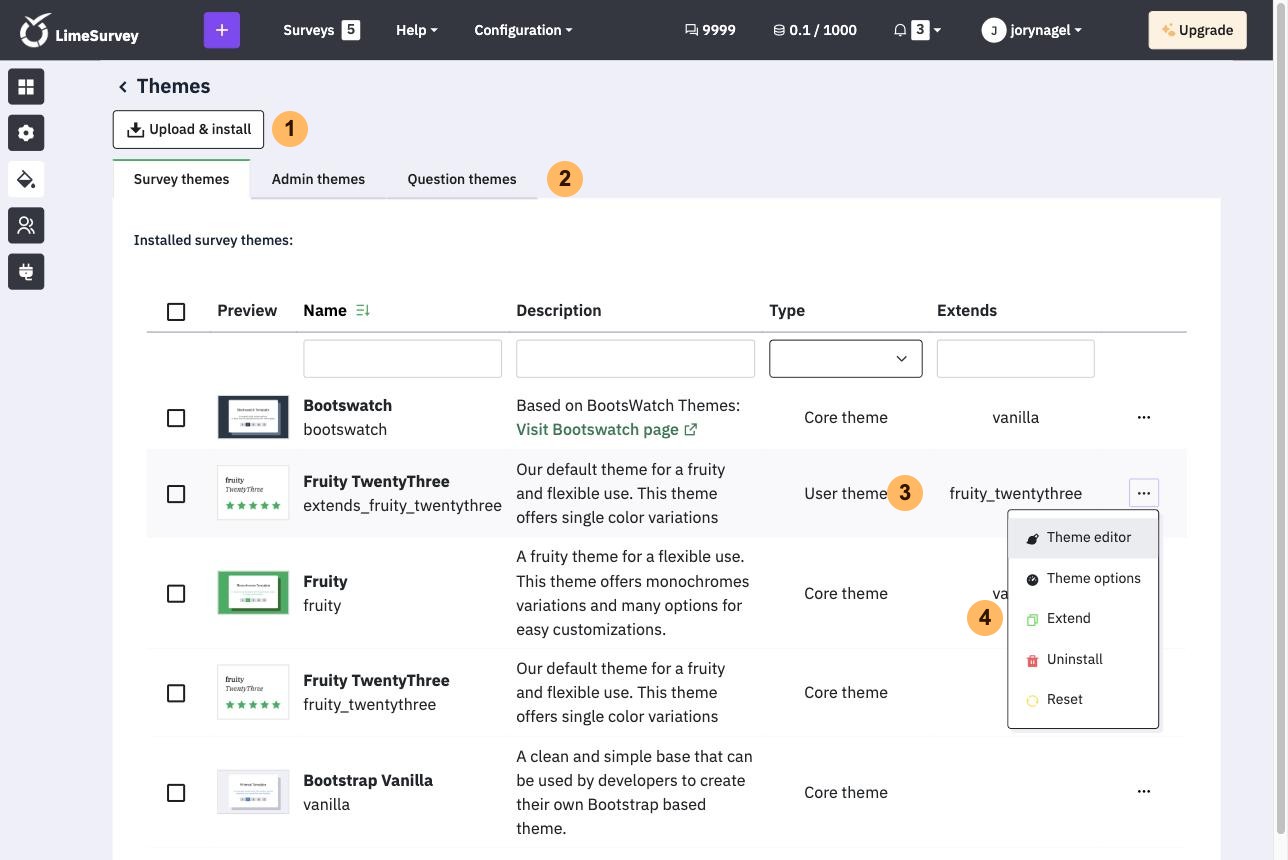Switch to the Admin themes tab
Screen dimensions: 1288x860
318,179
